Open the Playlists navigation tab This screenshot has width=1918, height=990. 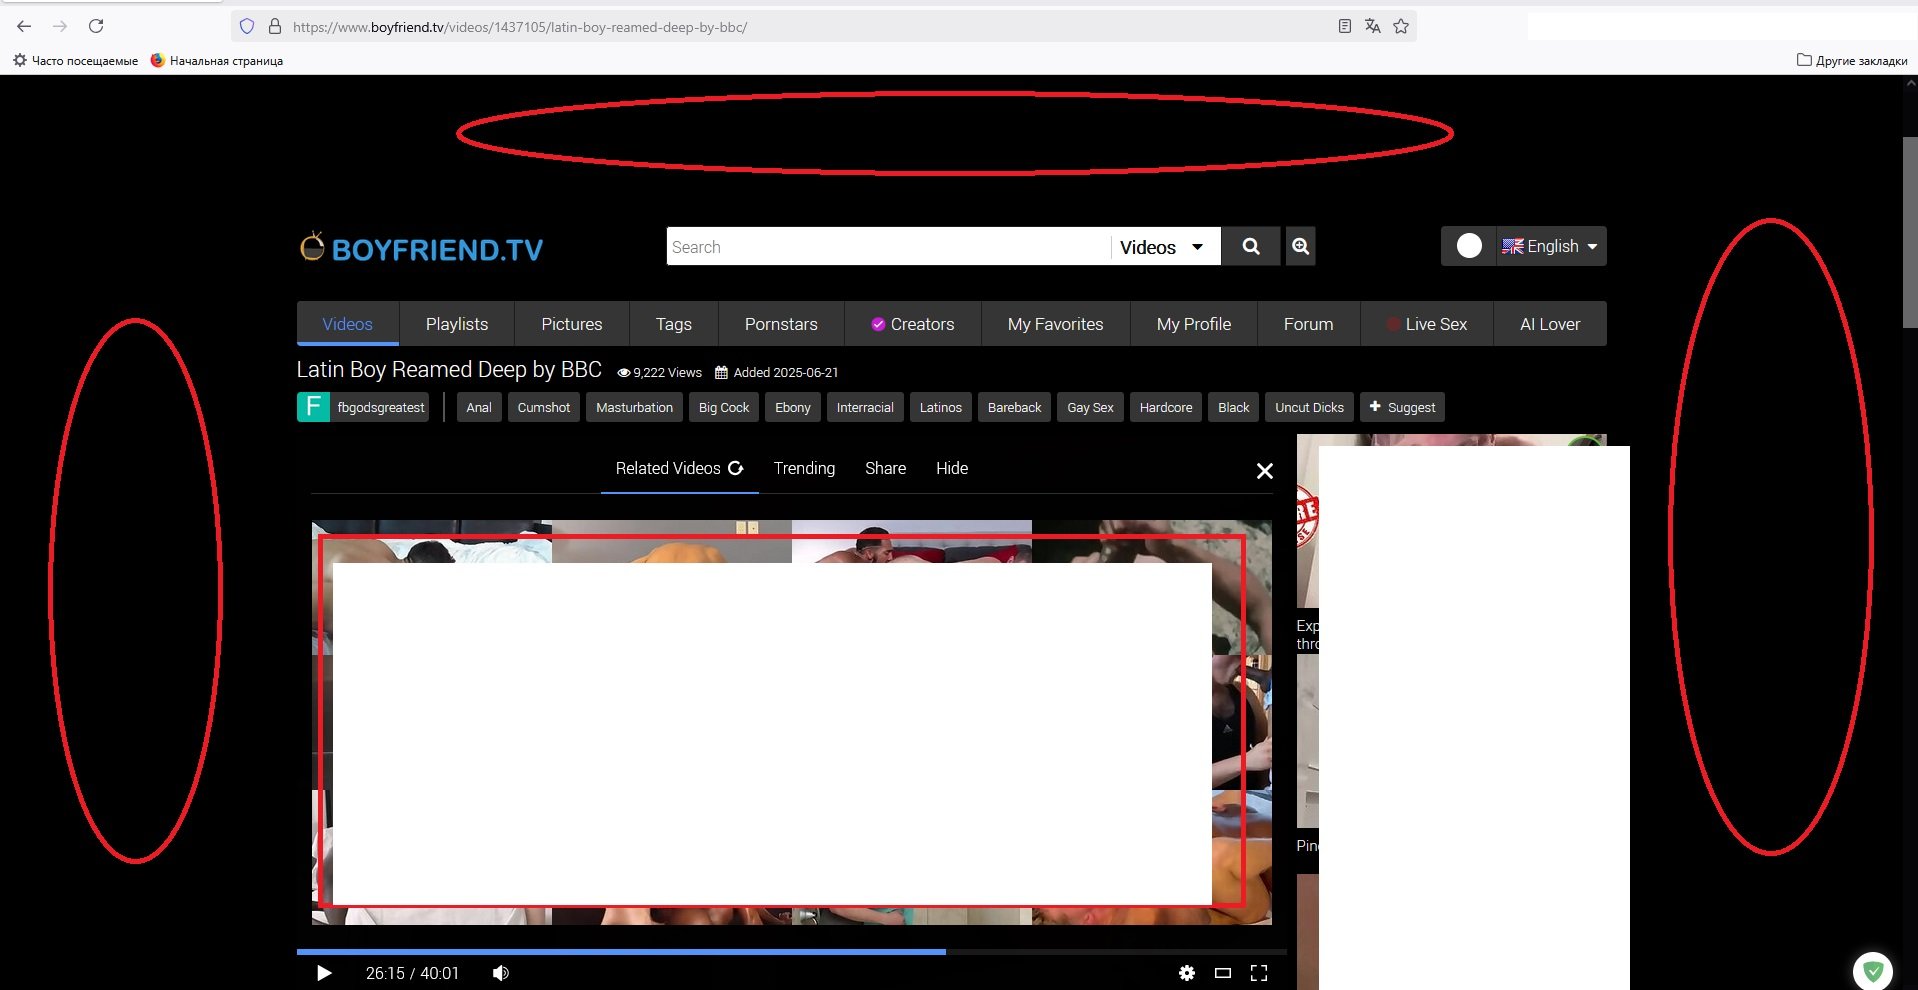click(x=456, y=324)
